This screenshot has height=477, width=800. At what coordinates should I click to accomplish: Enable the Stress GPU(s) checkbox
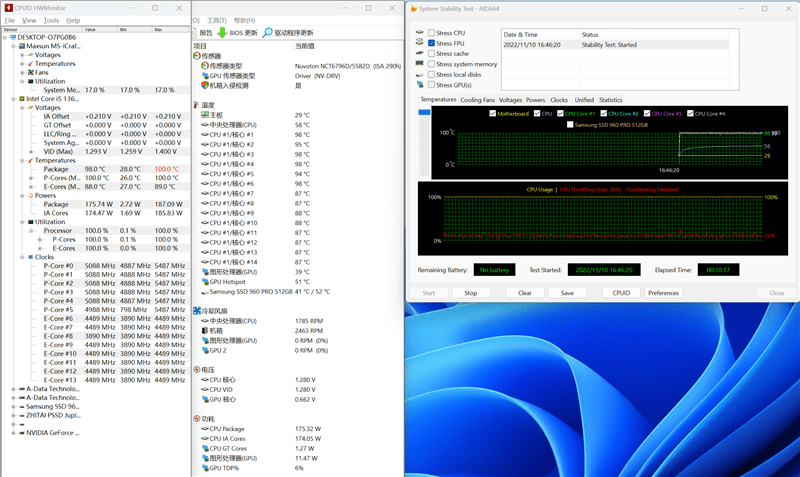432,85
